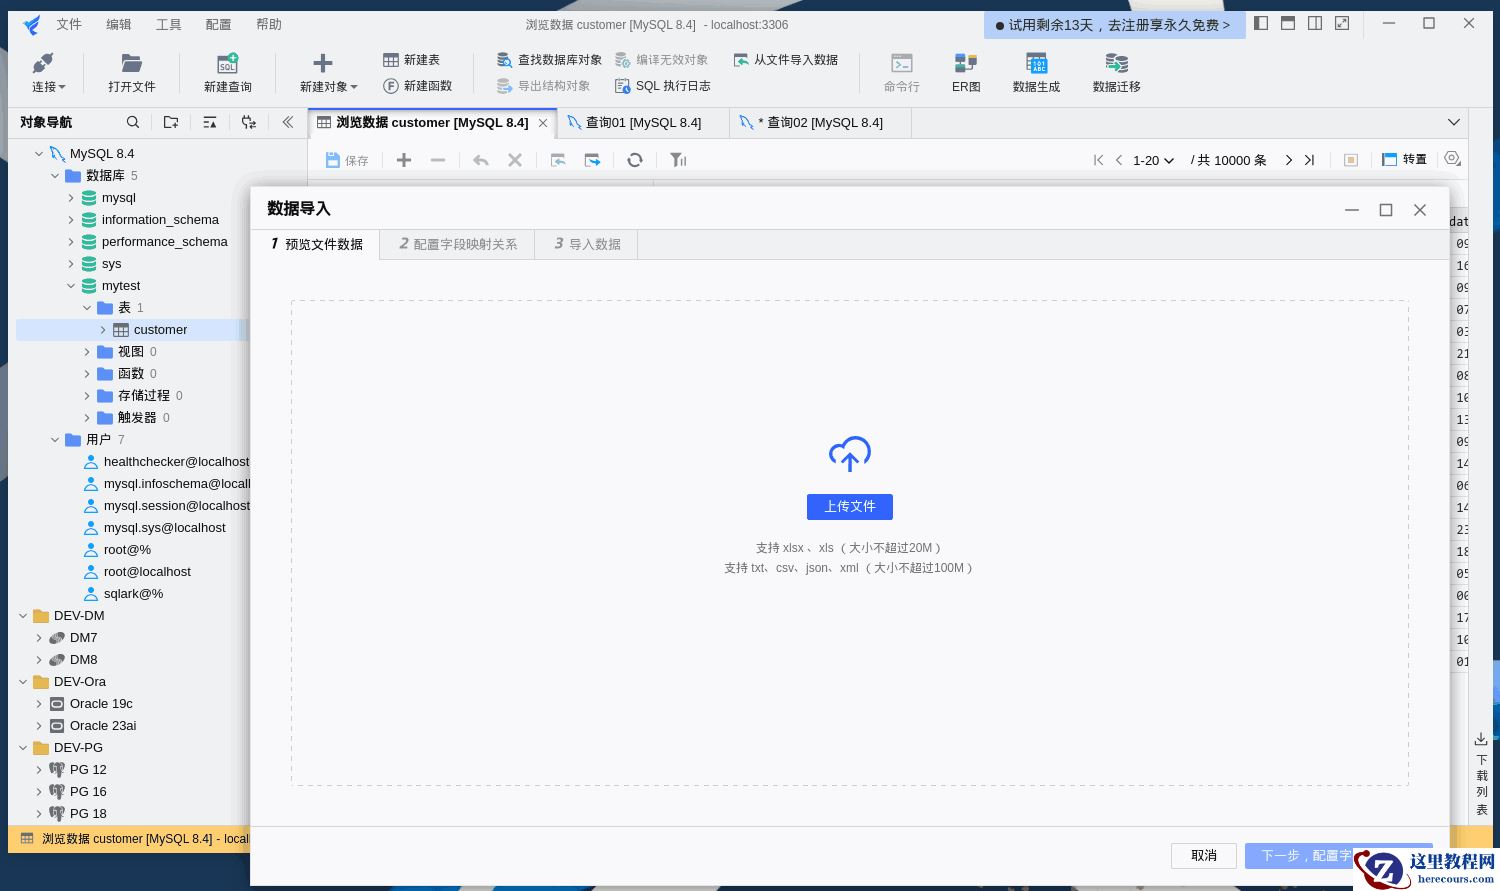Image resolution: width=1500 pixels, height=891 pixels.
Task: Open the 1-20 page range dropdown
Action: click(x=1153, y=160)
